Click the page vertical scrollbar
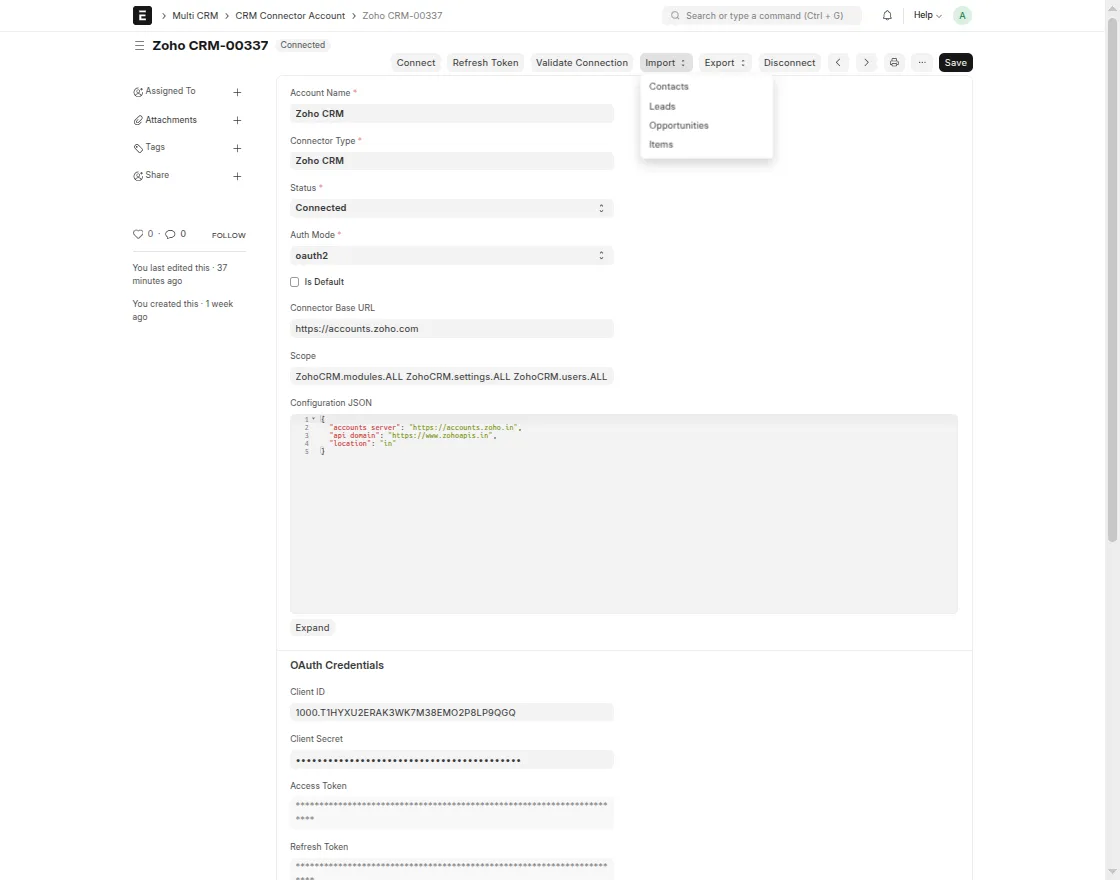The image size is (1120, 880). coord(1112,279)
